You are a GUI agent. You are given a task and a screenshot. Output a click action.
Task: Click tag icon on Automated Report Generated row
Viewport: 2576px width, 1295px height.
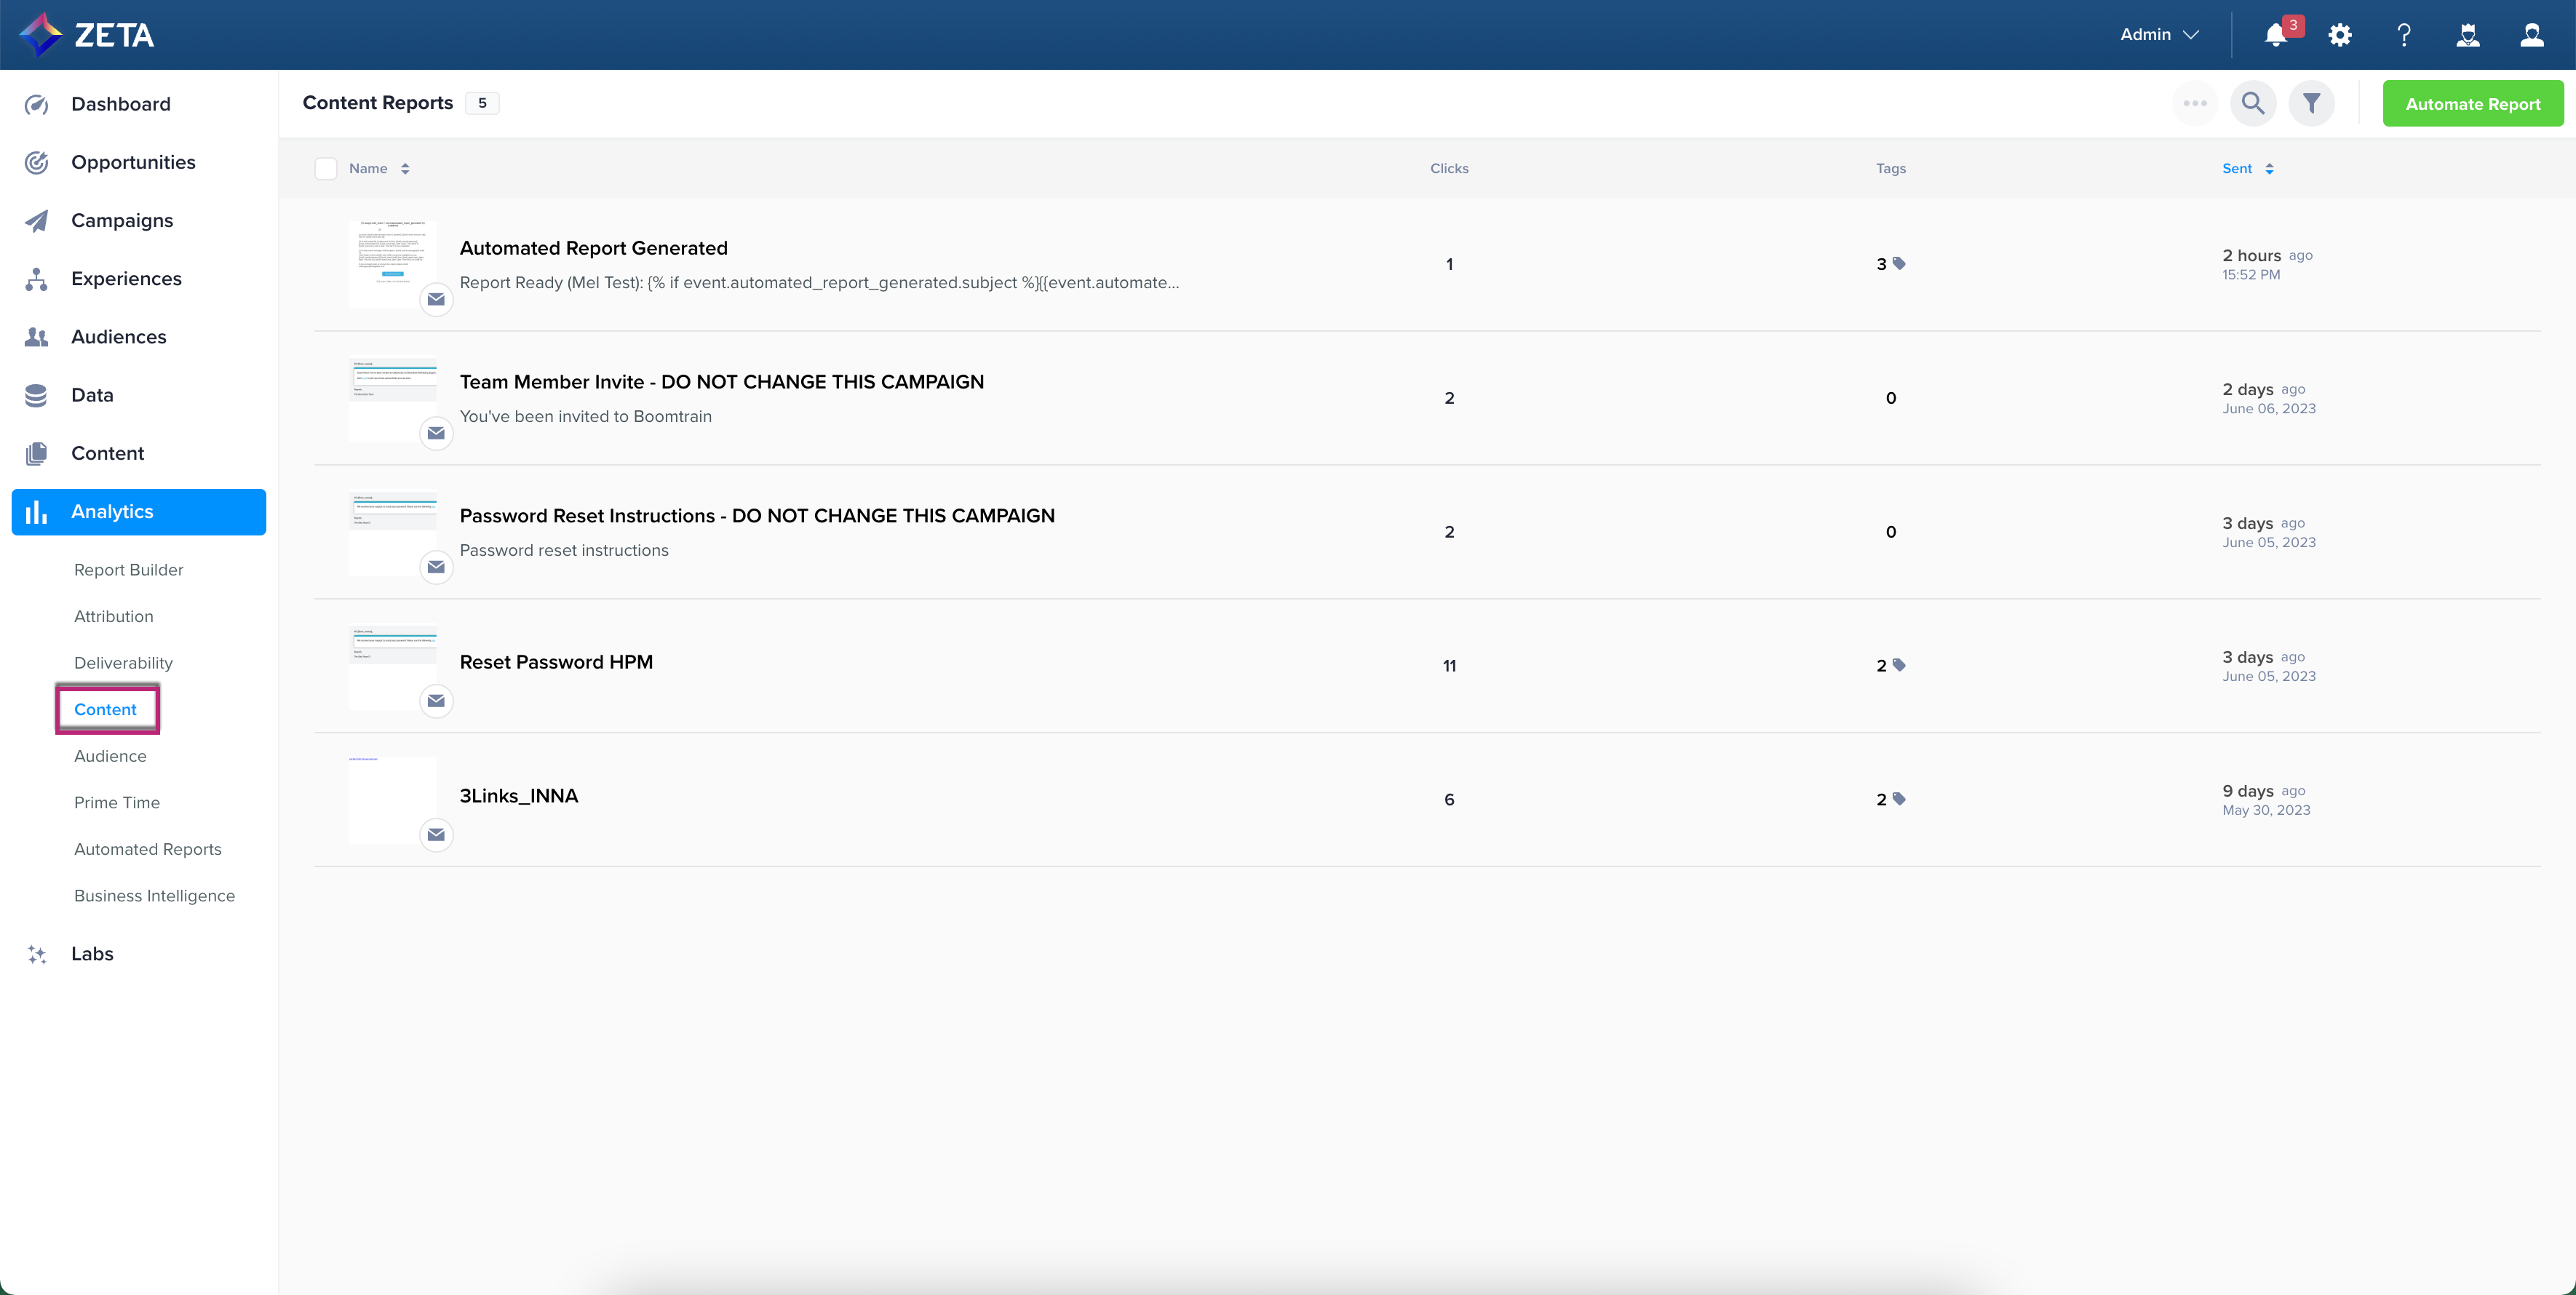click(1899, 263)
